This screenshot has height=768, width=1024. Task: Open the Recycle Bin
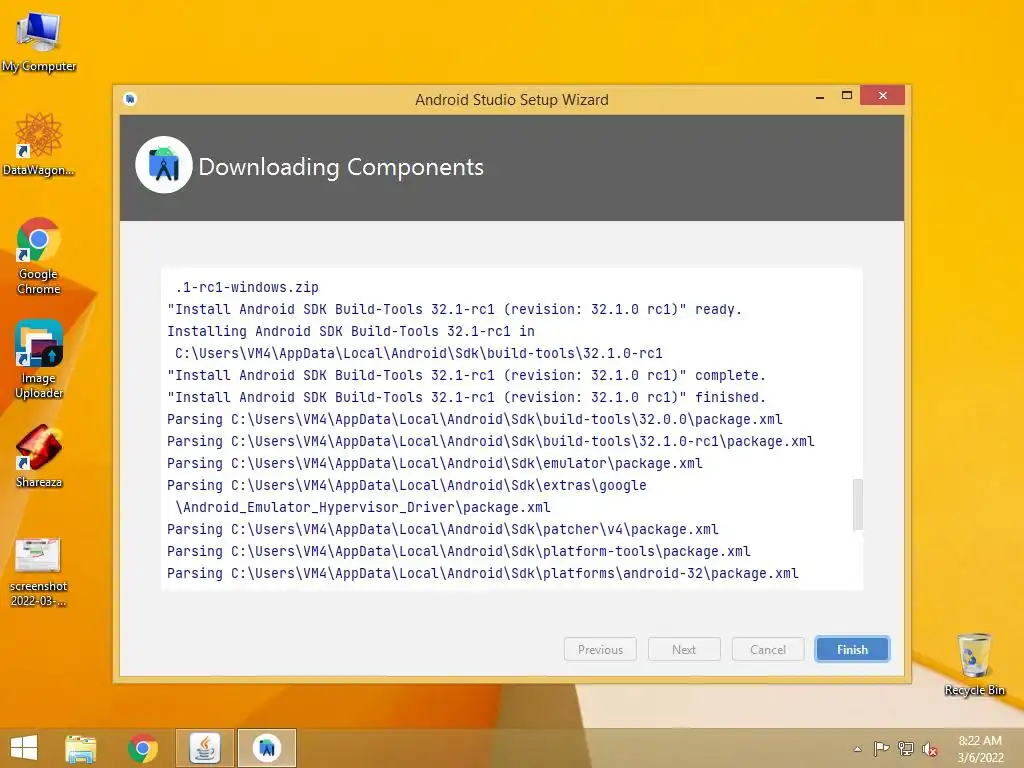[x=974, y=664]
